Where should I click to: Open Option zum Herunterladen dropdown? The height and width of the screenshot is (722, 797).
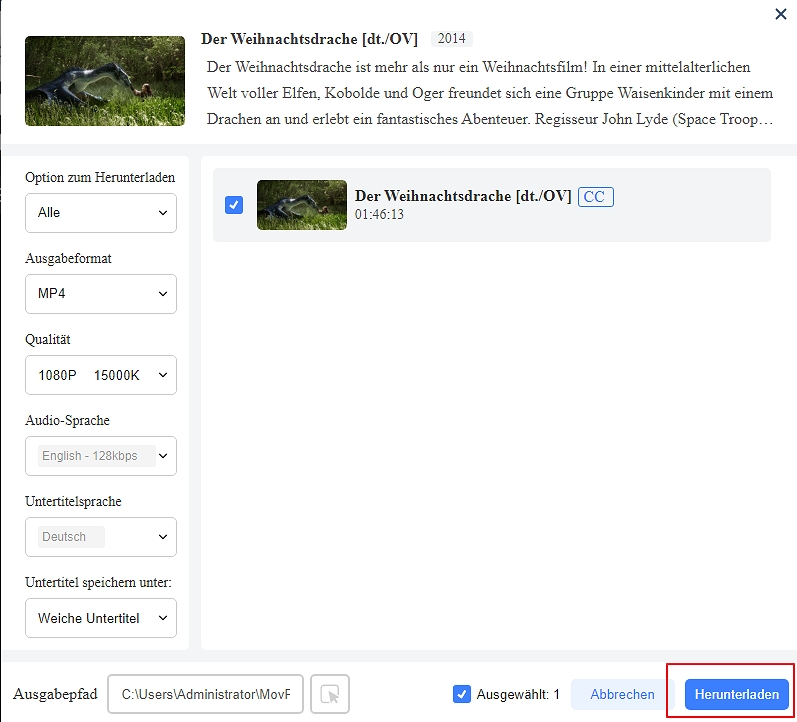101,213
